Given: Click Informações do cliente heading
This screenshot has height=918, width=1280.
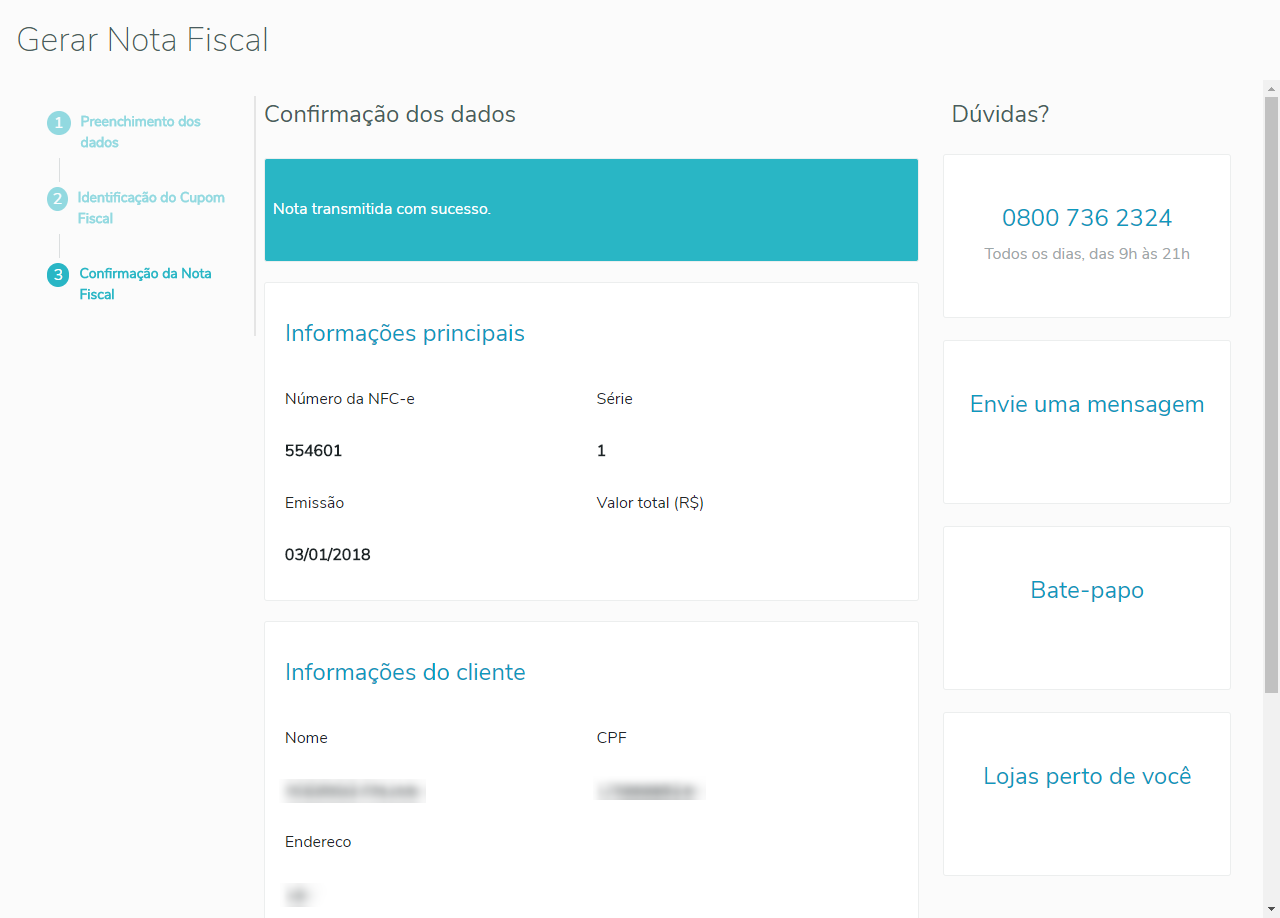Looking at the screenshot, I should point(405,672).
